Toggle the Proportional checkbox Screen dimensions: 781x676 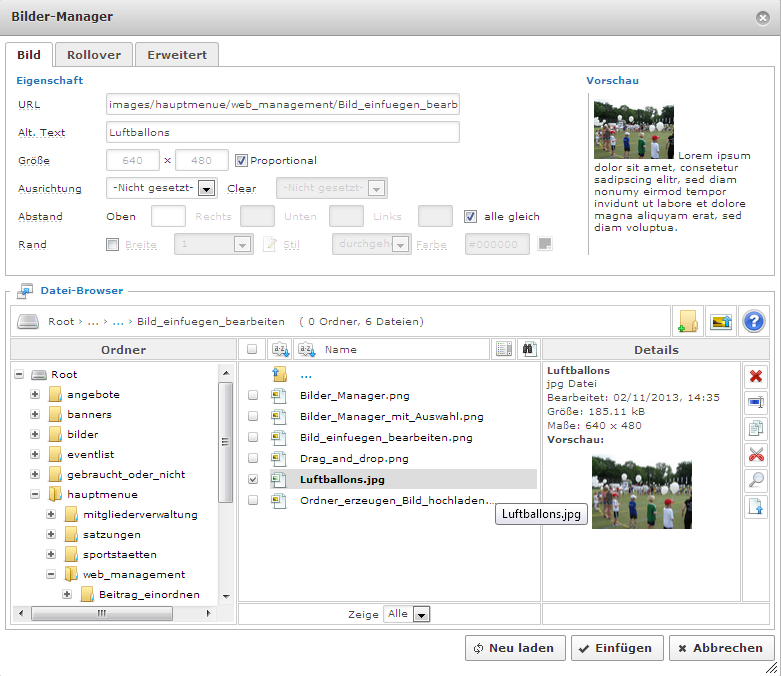point(241,160)
